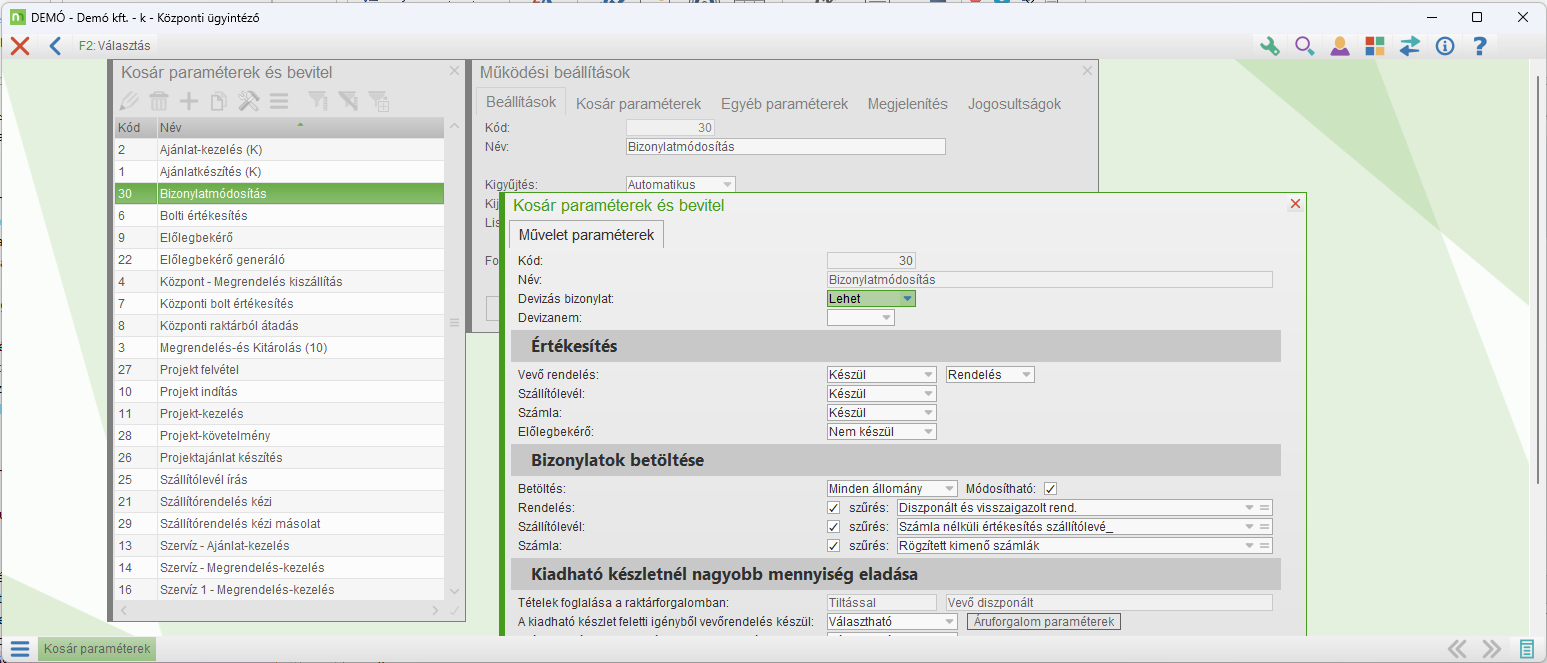Open the Vevő rendelés Készül dropdown
Image resolution: width=1547 pixels, height=663 pixels.
(881, 374)
